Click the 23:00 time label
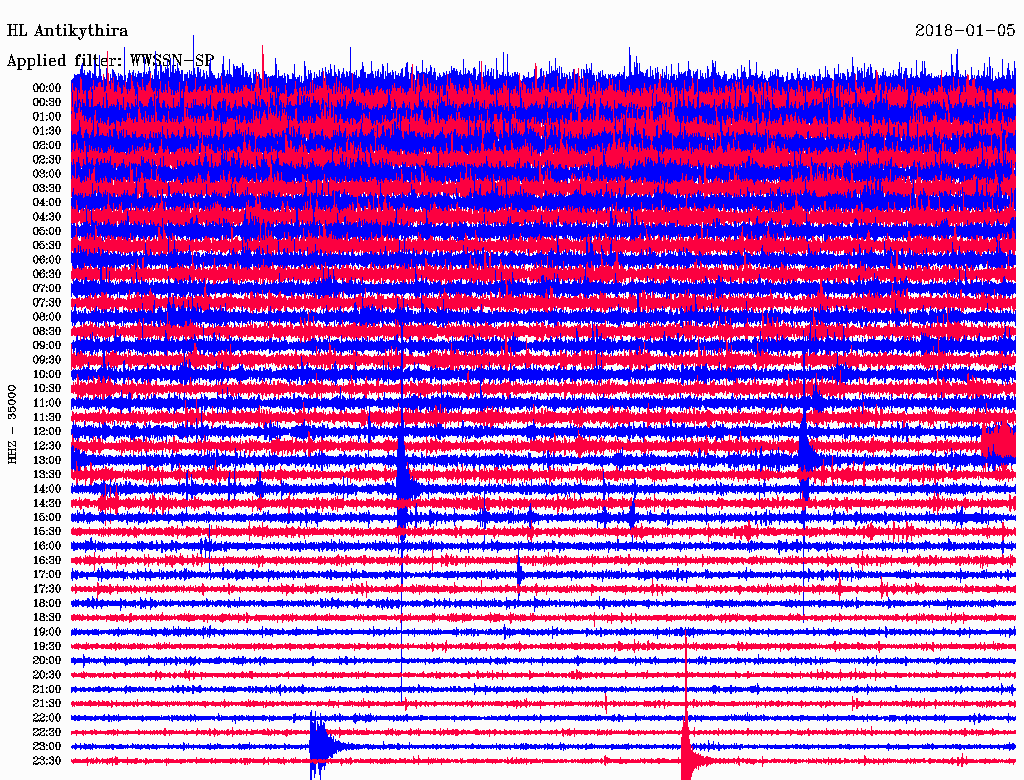The height and width of the screenshot is (780, 1024). [x=47, y=746]
